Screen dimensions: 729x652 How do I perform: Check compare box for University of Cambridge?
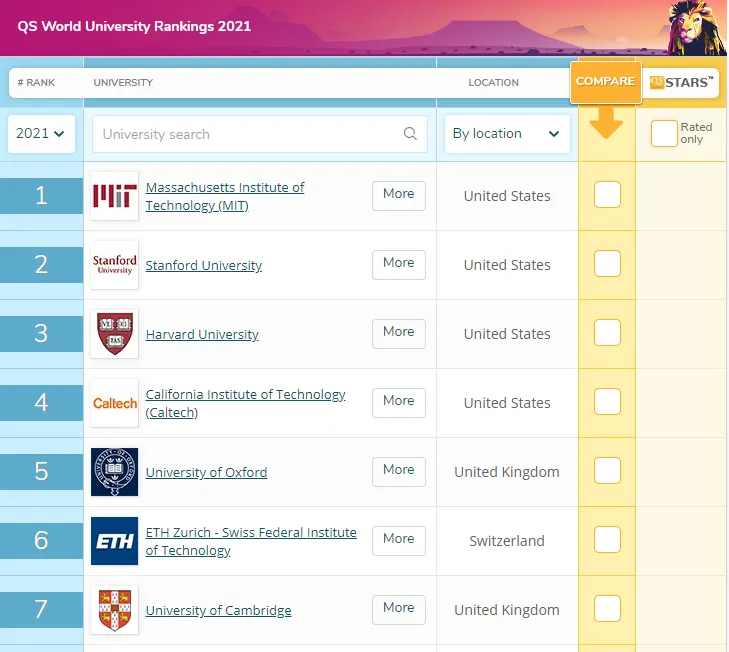point(607,608)
